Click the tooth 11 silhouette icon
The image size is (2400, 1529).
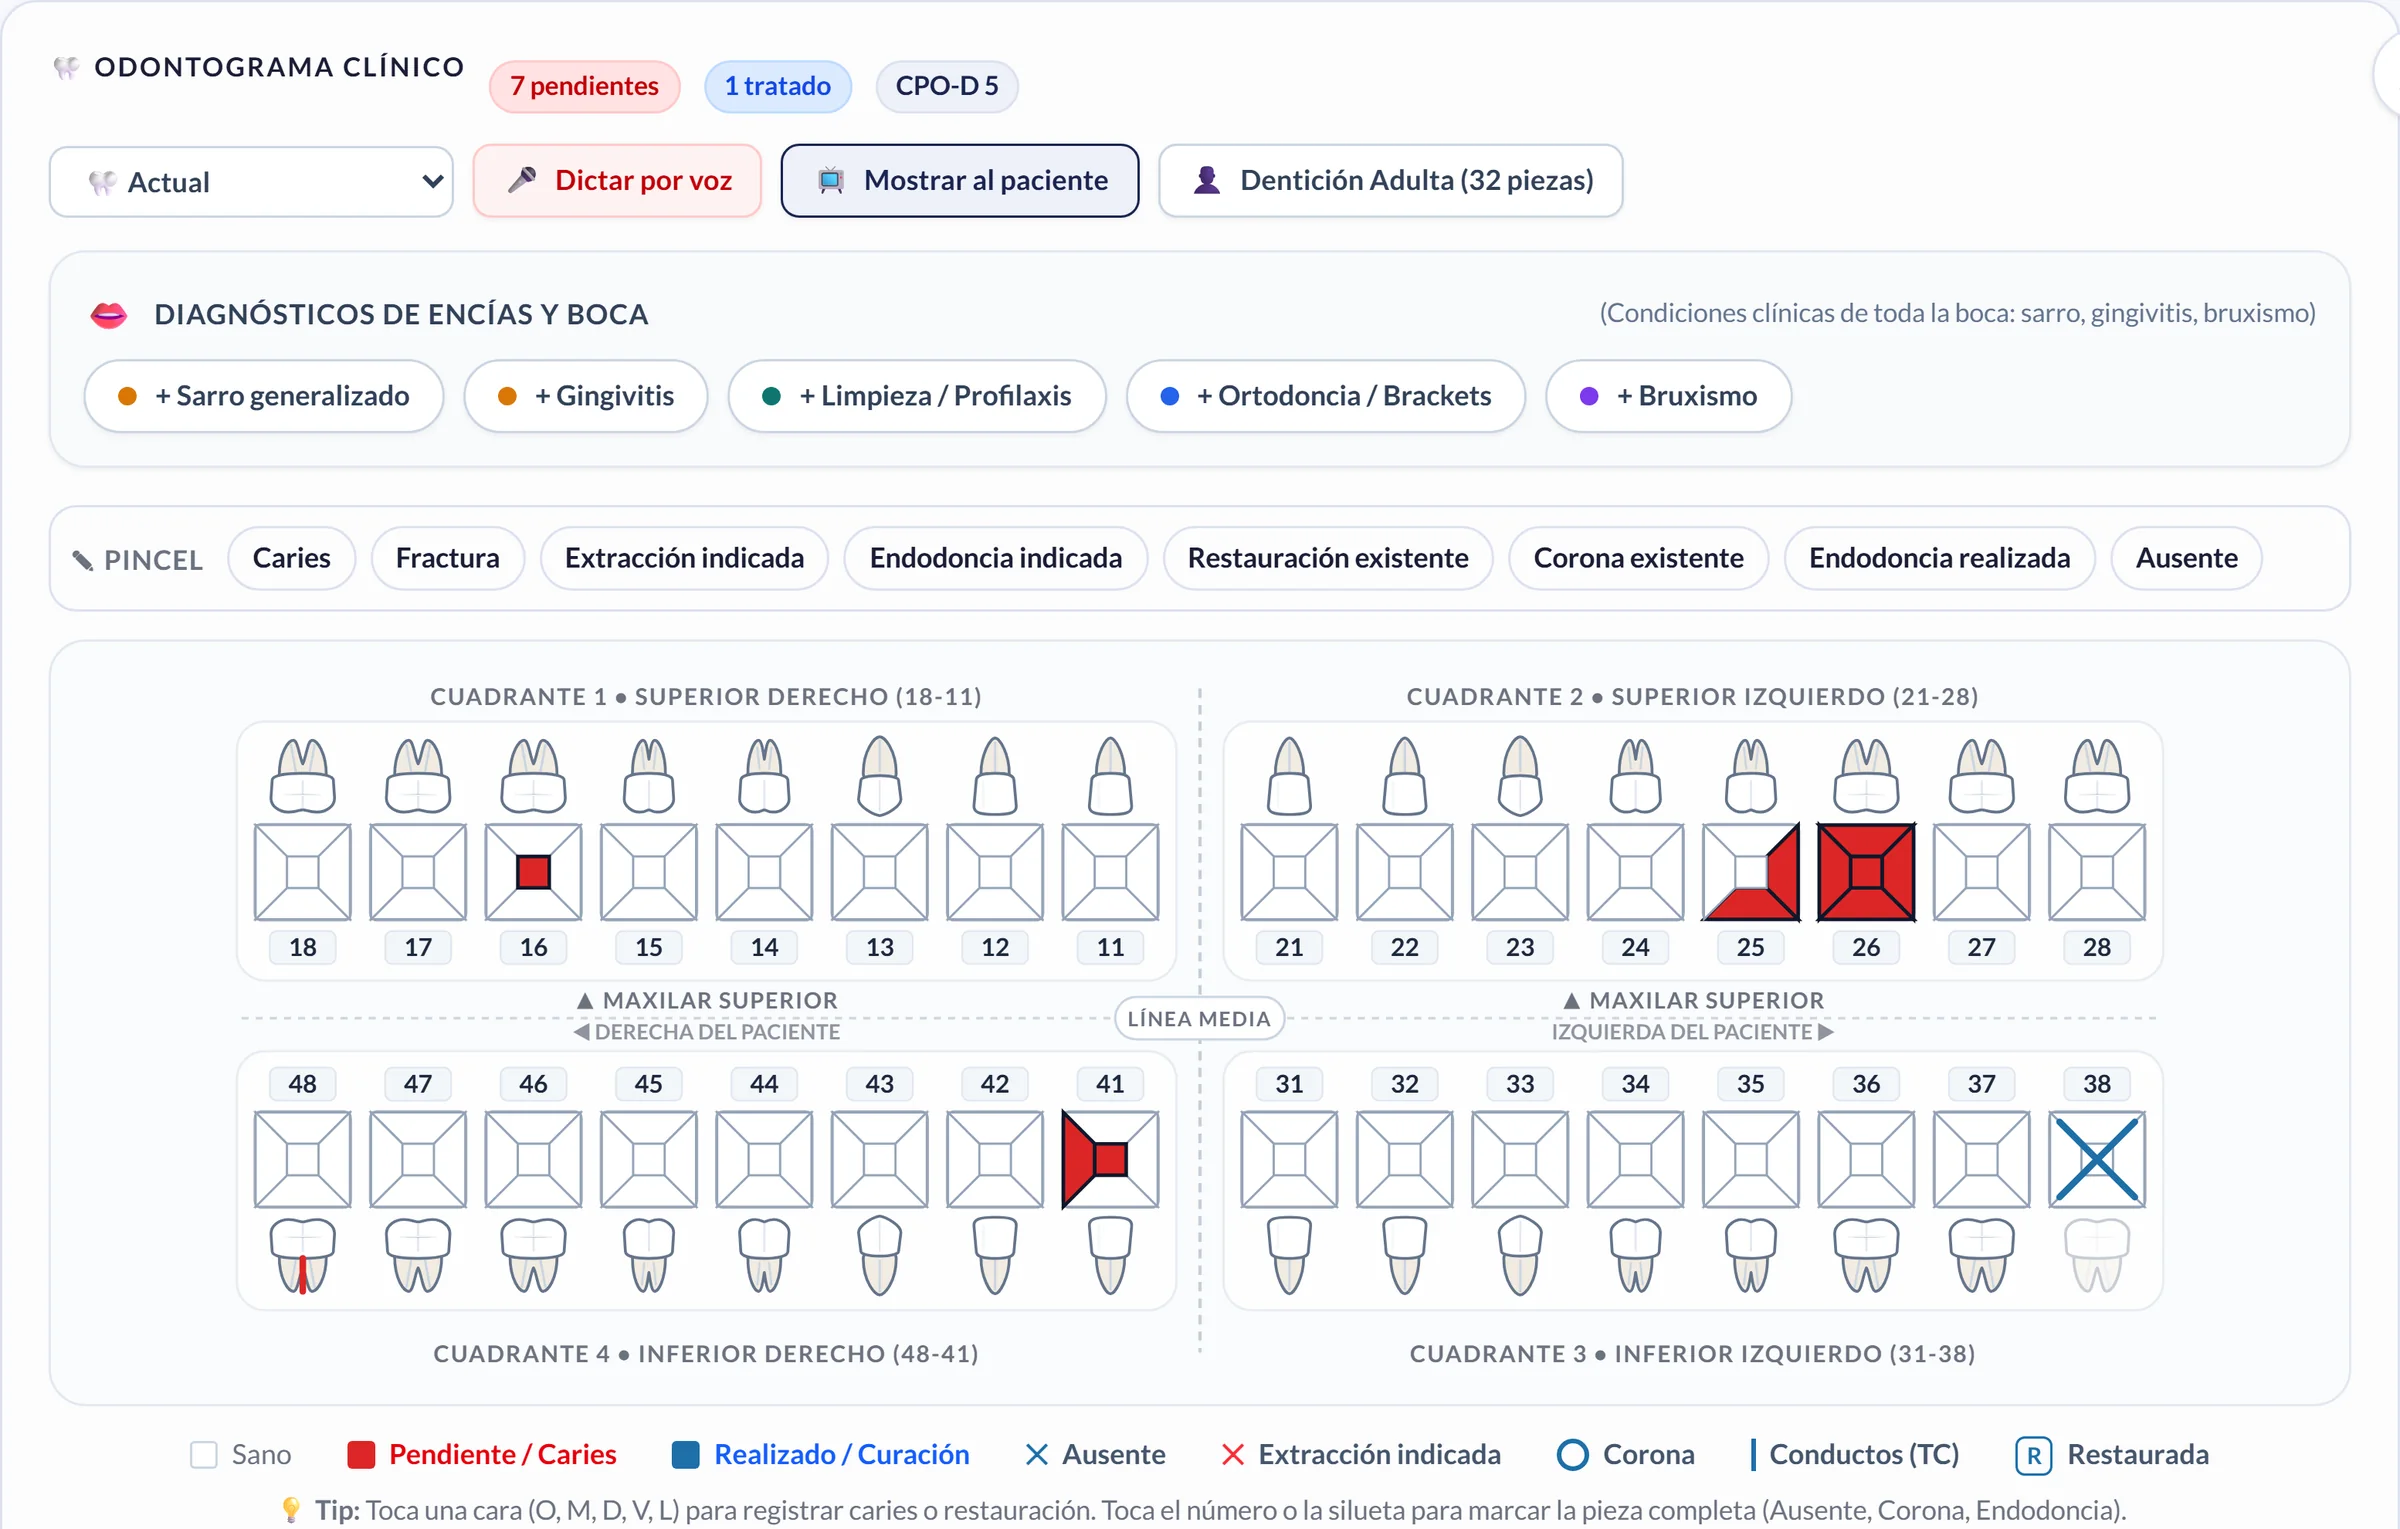coord(1110,776)
